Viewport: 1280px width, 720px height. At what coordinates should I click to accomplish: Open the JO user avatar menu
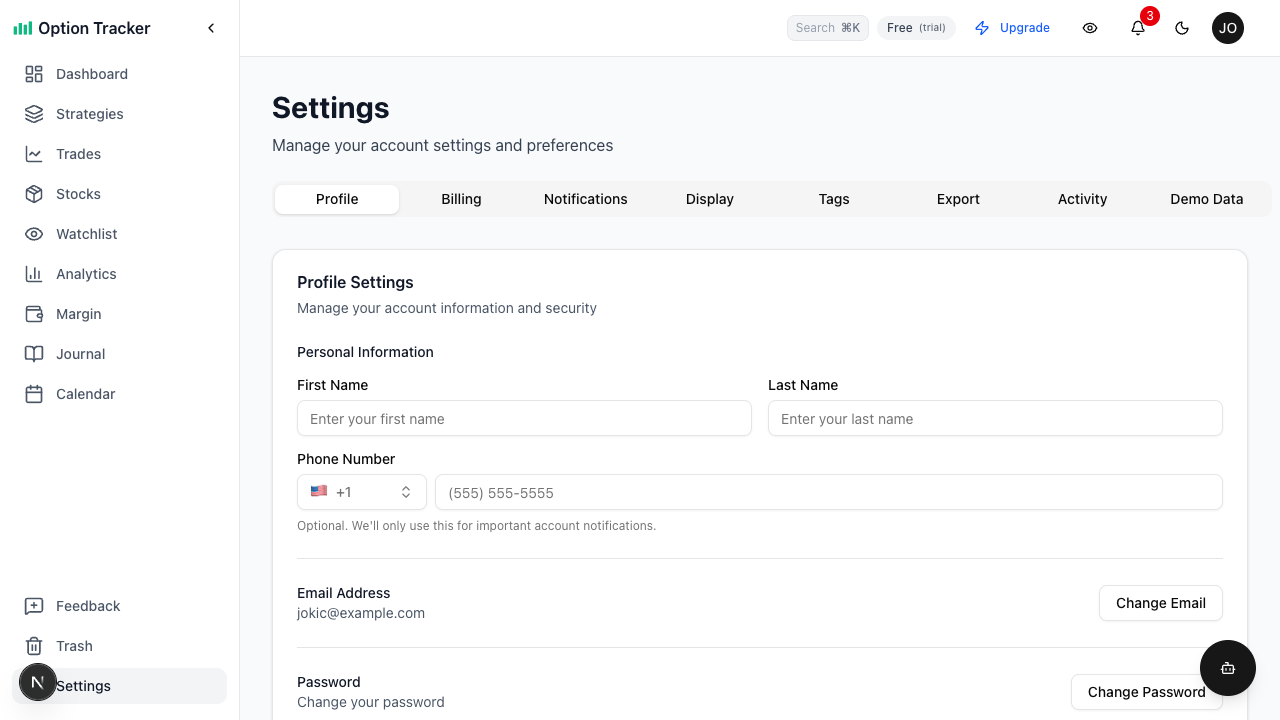click(1228, 28)
